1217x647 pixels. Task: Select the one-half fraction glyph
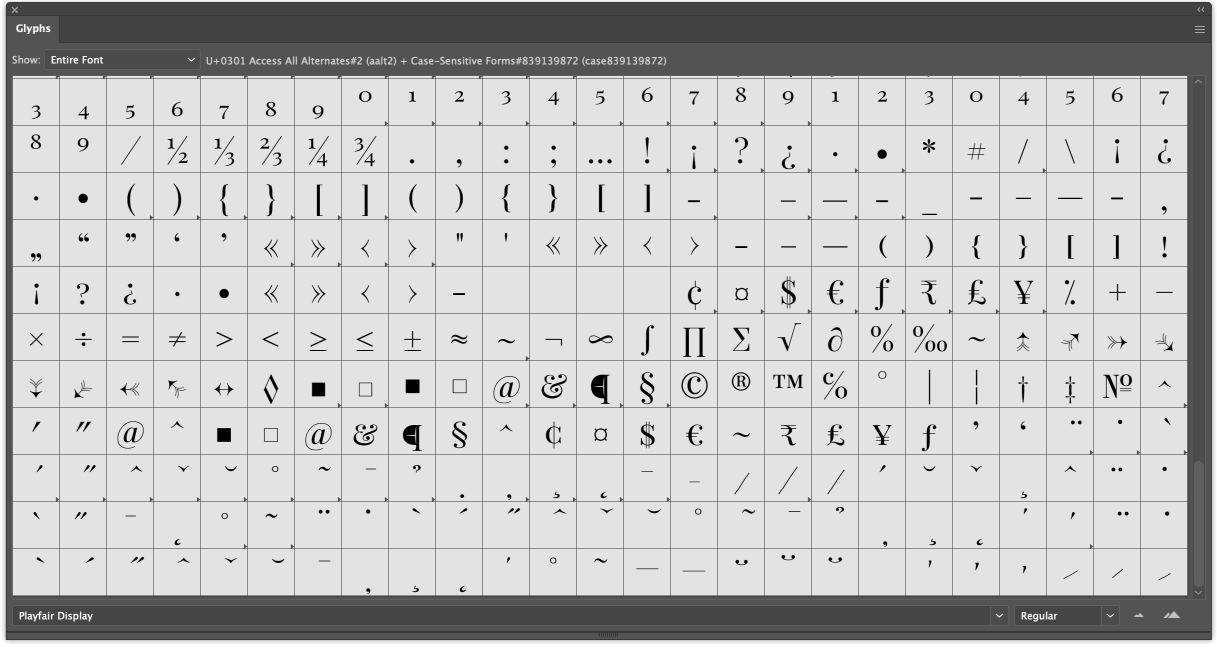click(177, 150)
